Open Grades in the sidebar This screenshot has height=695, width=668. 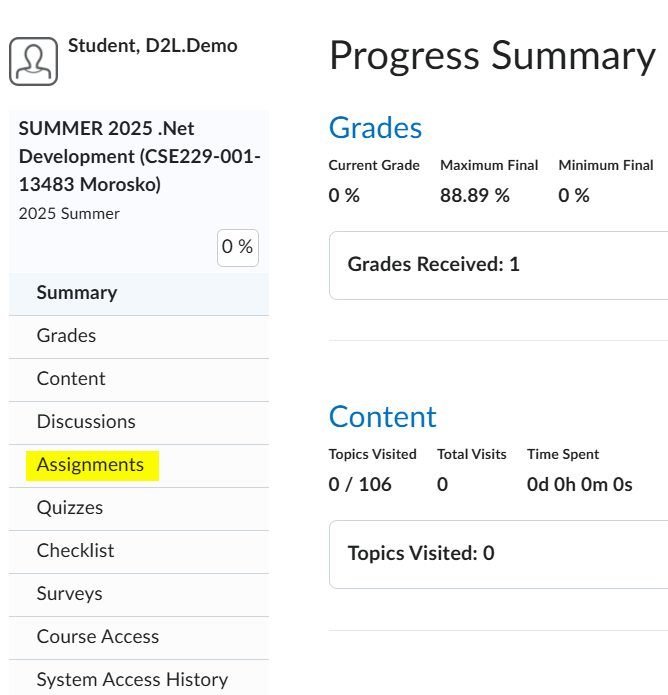point(66,336)
